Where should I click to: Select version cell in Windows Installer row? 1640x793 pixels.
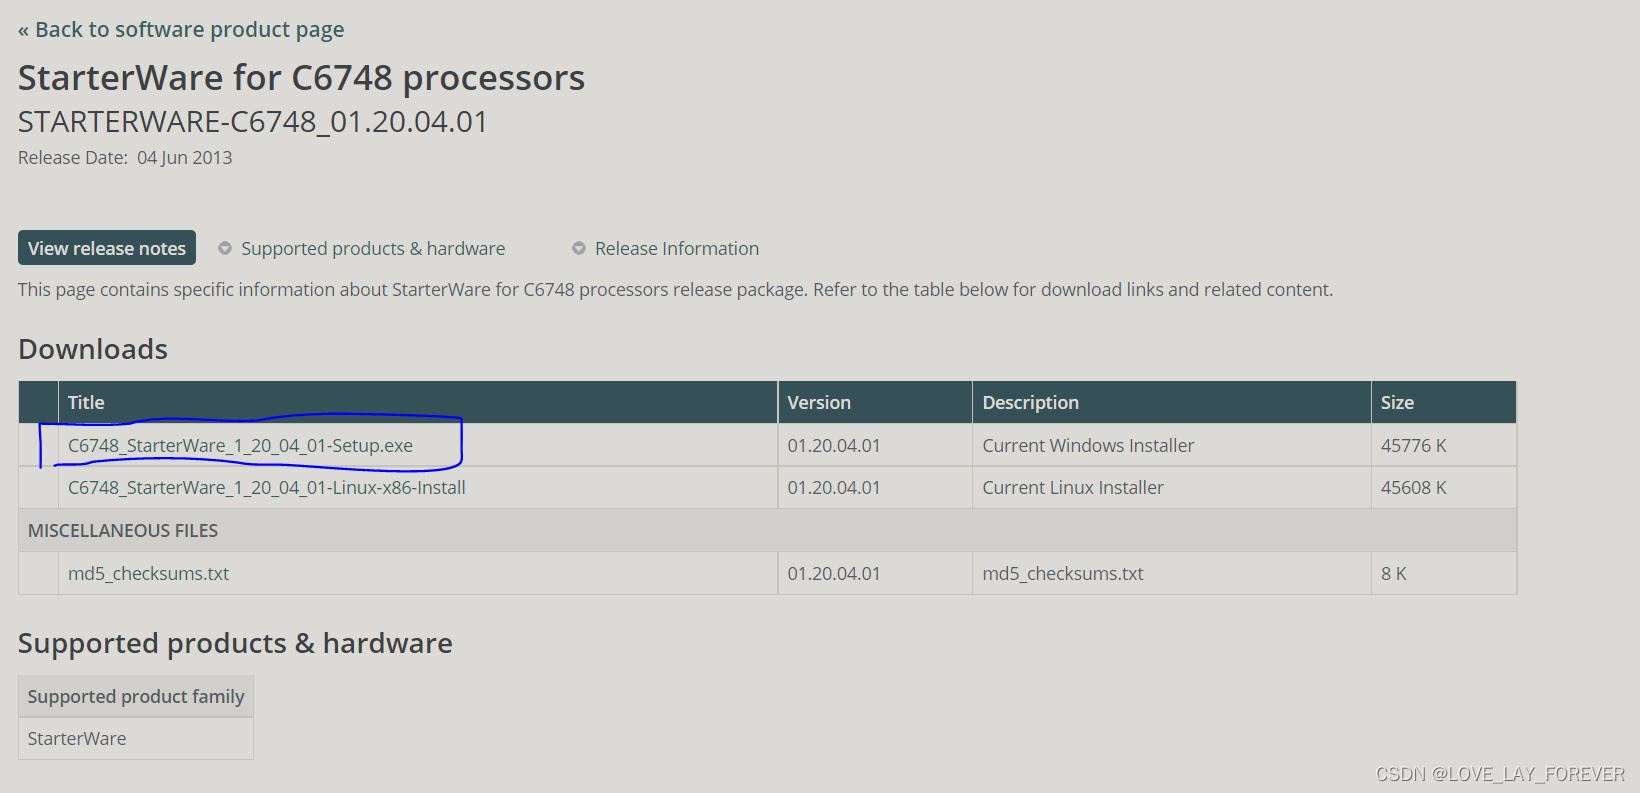(x=875, y=445)
